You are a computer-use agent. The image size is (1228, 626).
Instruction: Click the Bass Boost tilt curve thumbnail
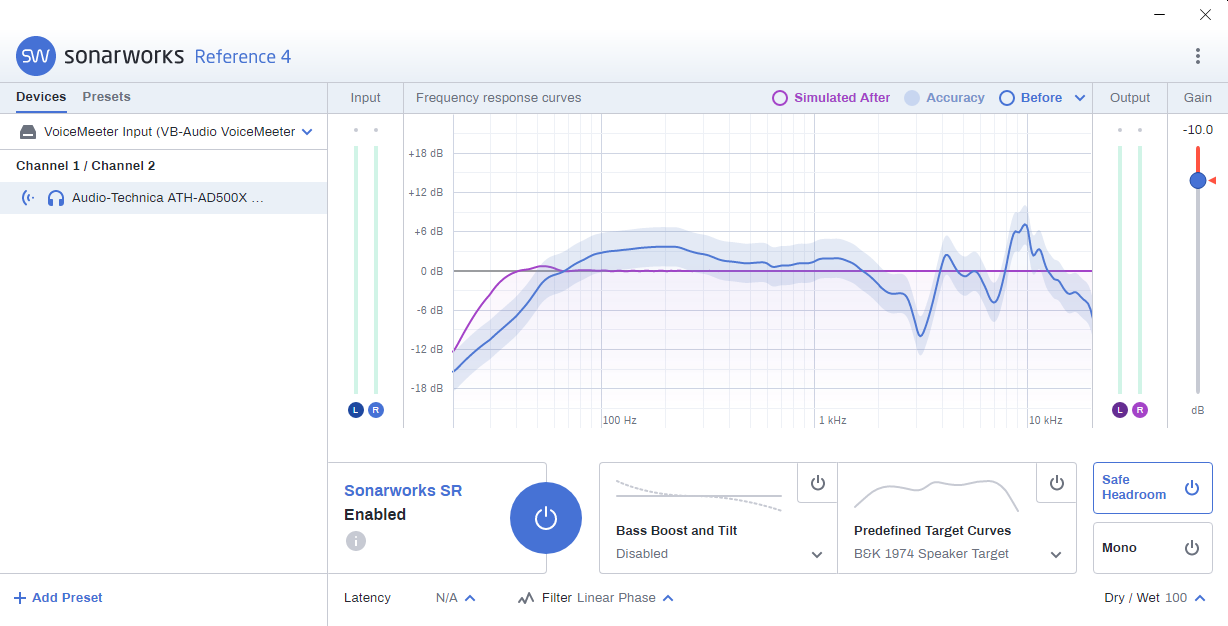click(x=698, y=495)
